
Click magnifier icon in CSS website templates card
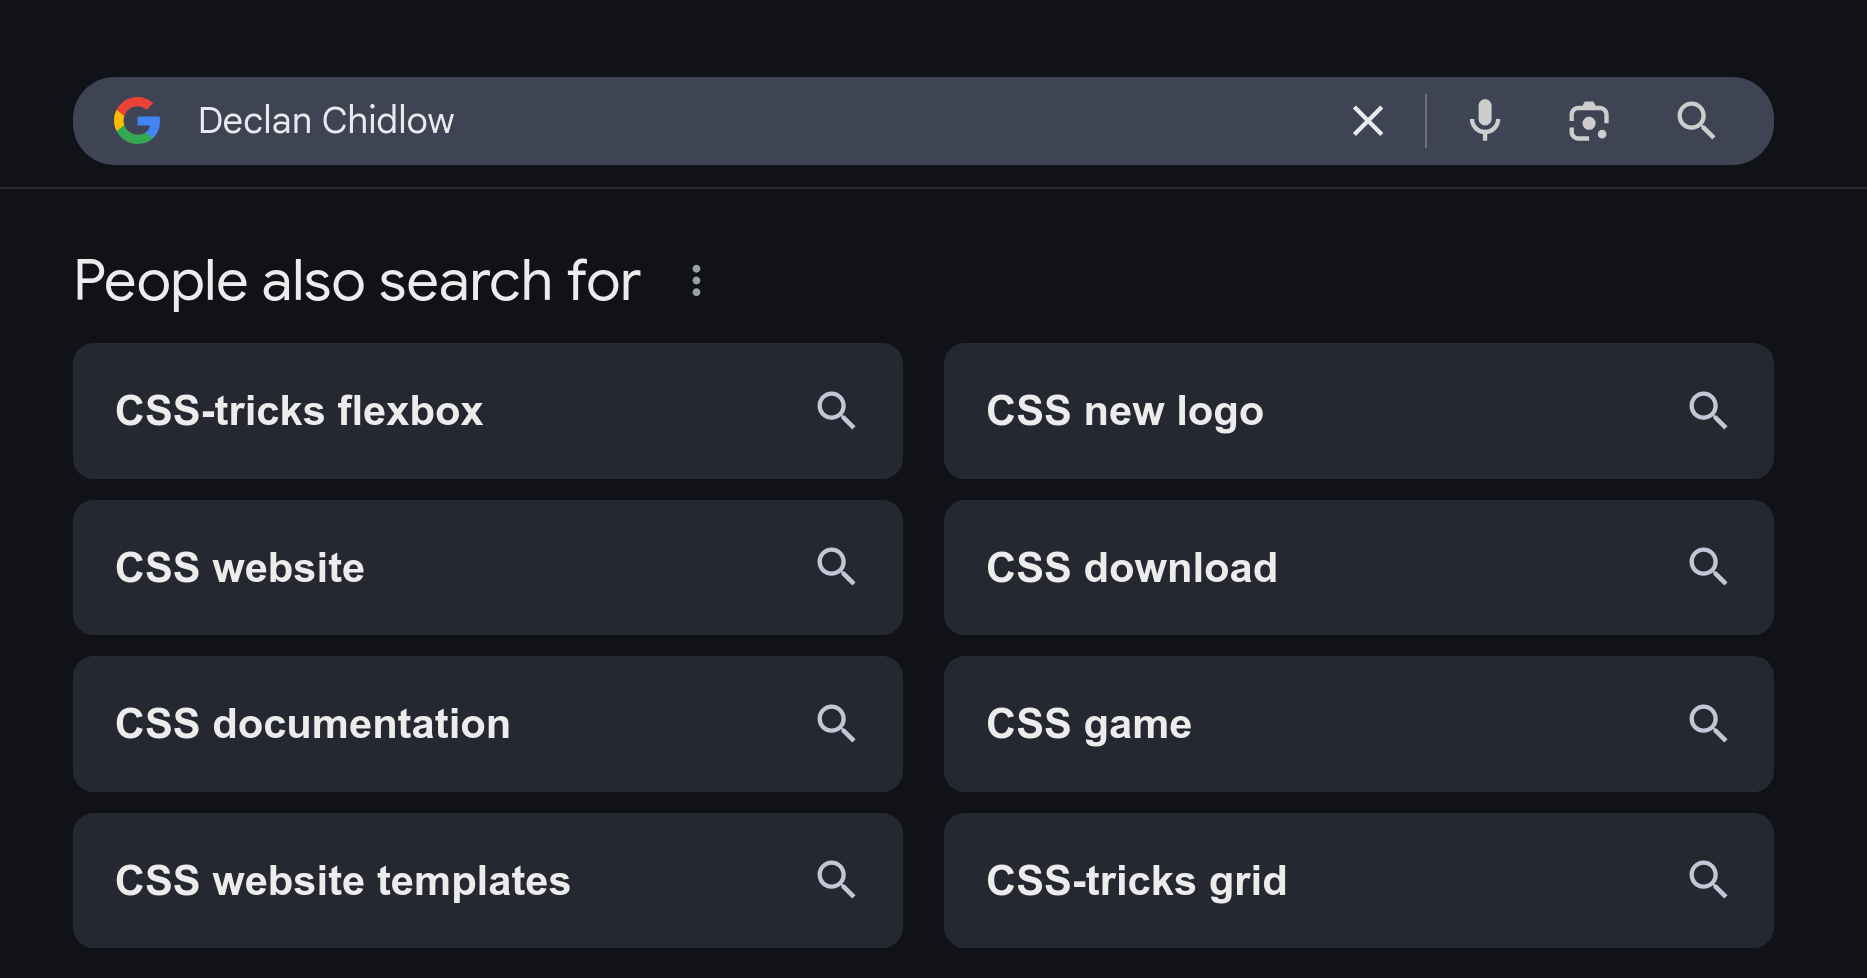(836, 880)
